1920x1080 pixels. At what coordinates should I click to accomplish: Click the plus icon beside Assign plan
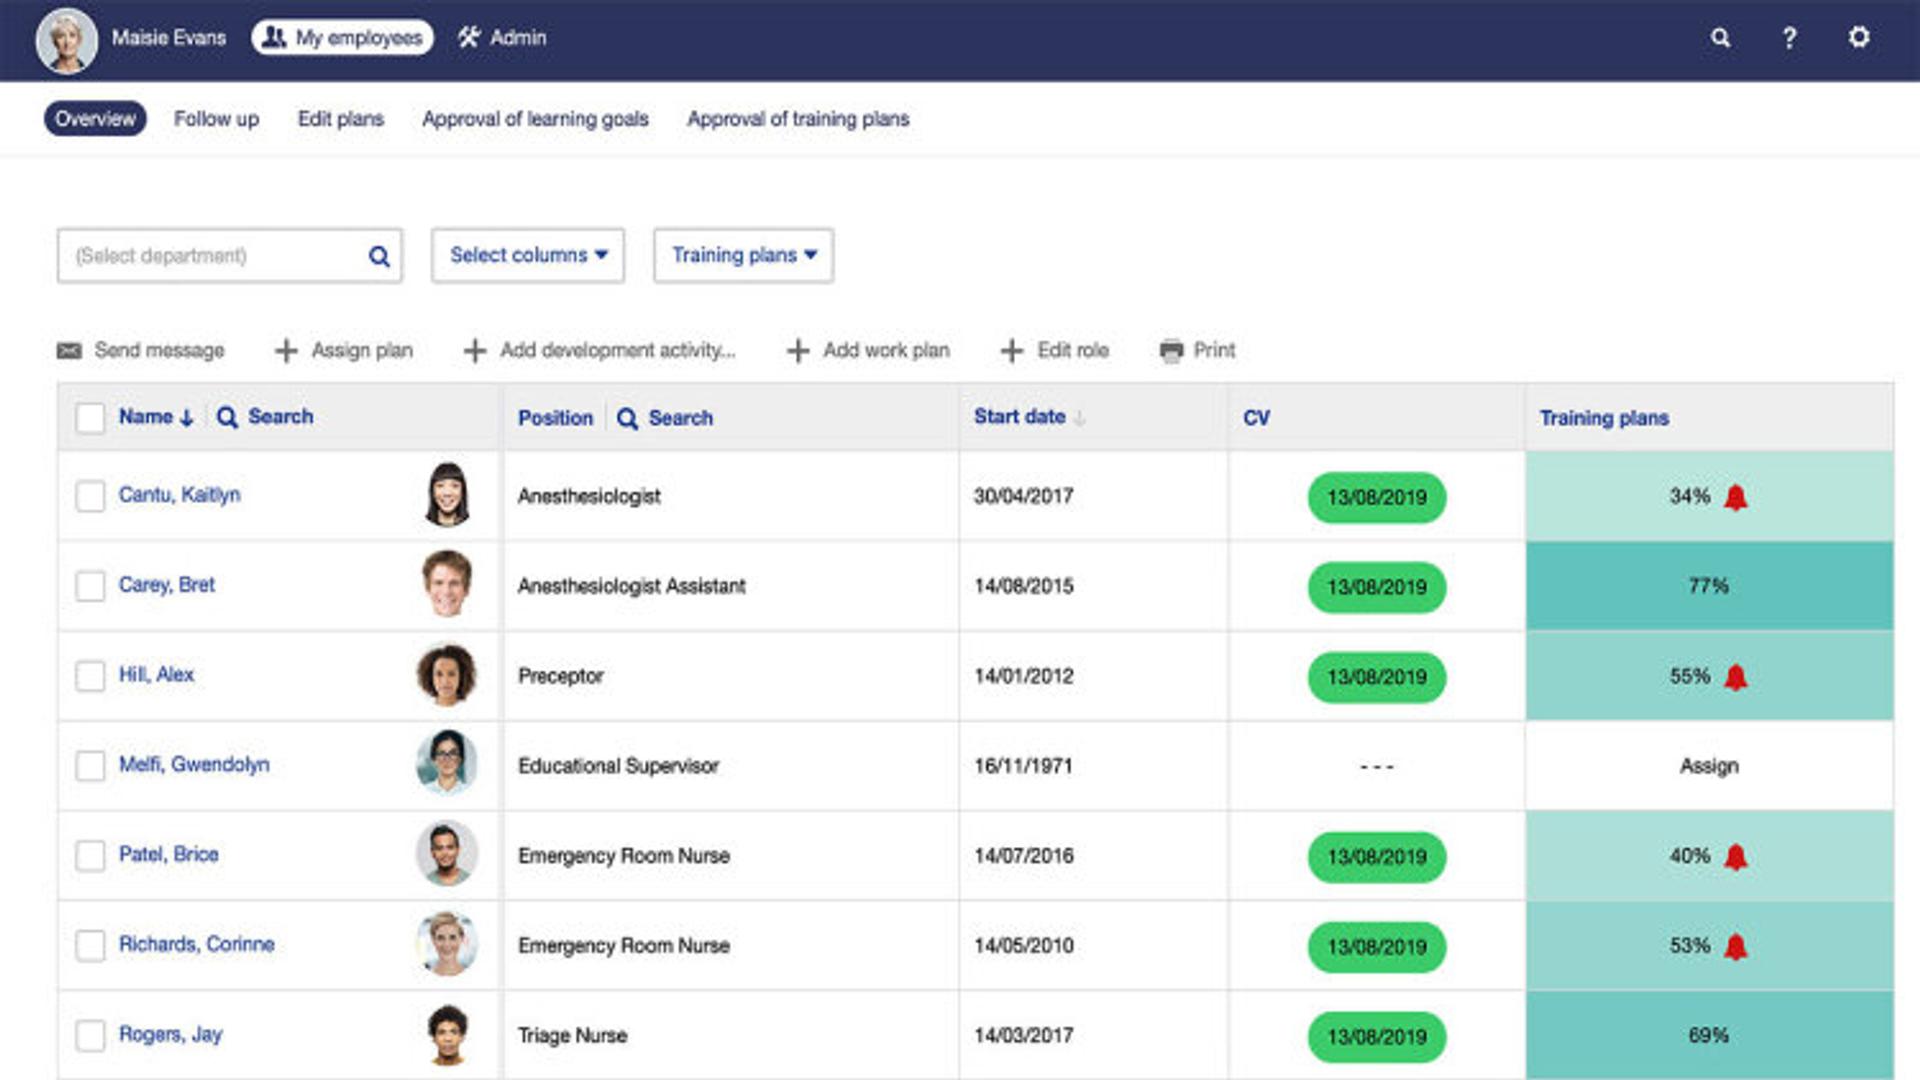point(286,351)
